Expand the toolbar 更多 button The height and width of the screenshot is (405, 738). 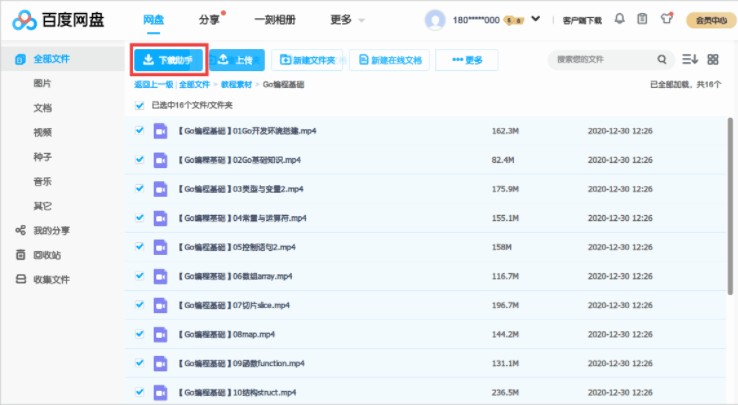467,60
